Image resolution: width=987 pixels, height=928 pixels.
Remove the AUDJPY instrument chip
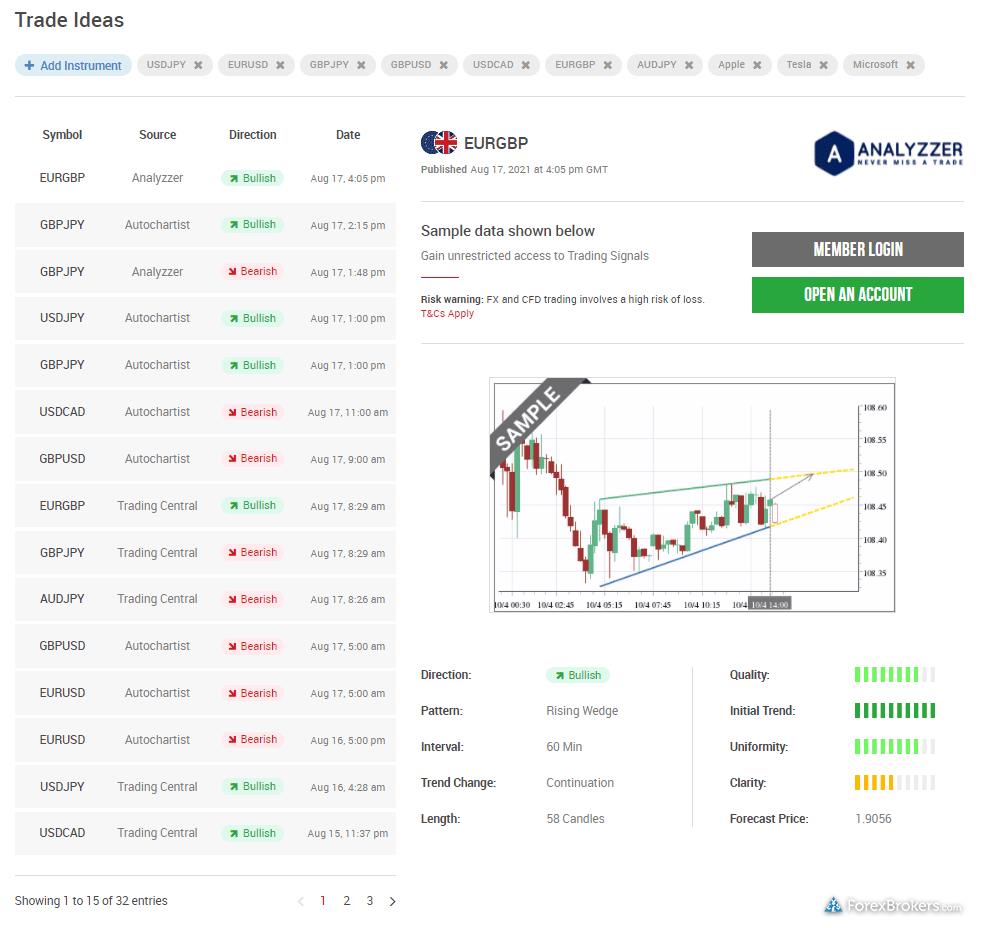click(689, 64)
